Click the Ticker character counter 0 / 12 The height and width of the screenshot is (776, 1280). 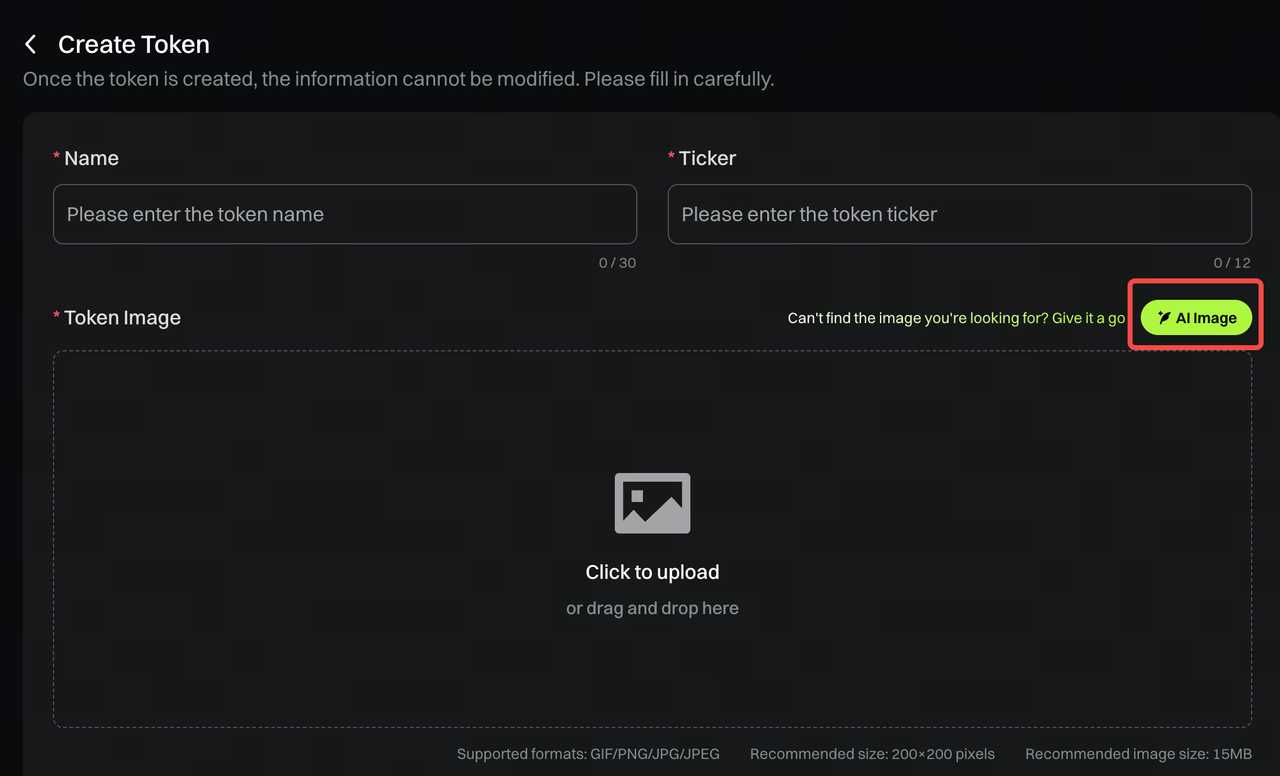[x=1232, y=263]
